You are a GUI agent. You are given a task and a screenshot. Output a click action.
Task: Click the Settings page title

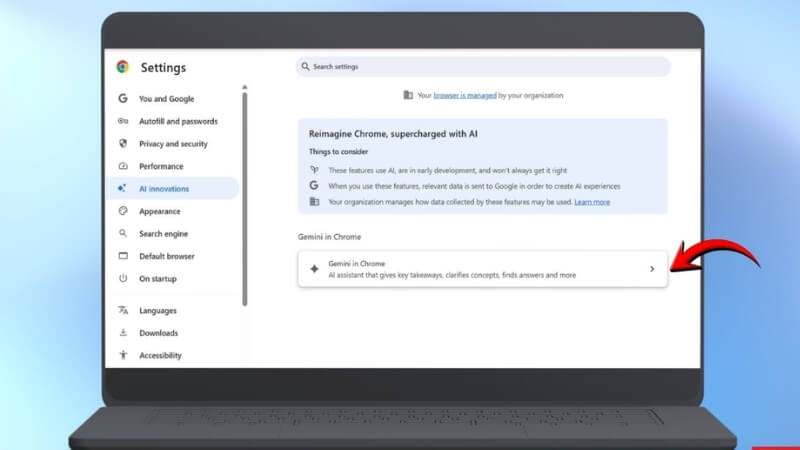(x=163, y=67)
